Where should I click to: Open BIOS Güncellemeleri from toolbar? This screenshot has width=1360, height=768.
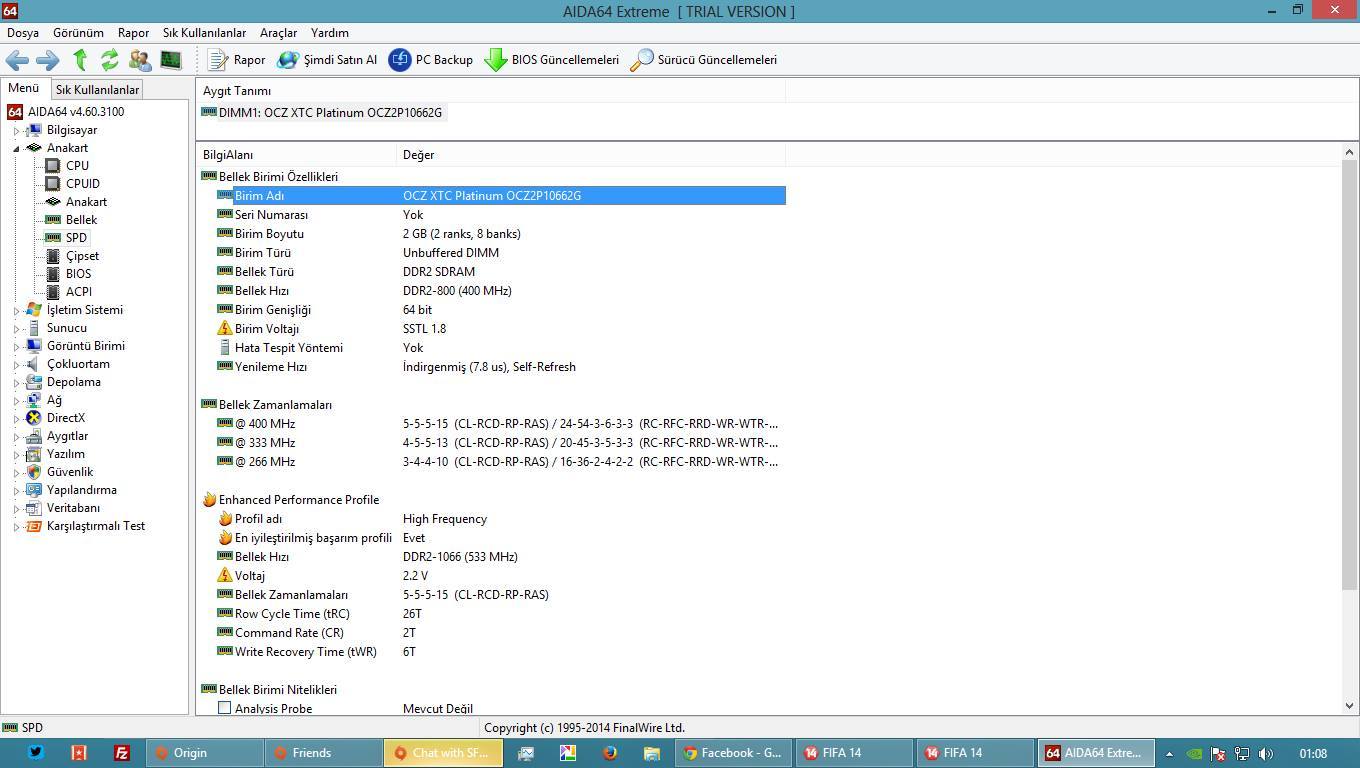click(x=552, y=60)
